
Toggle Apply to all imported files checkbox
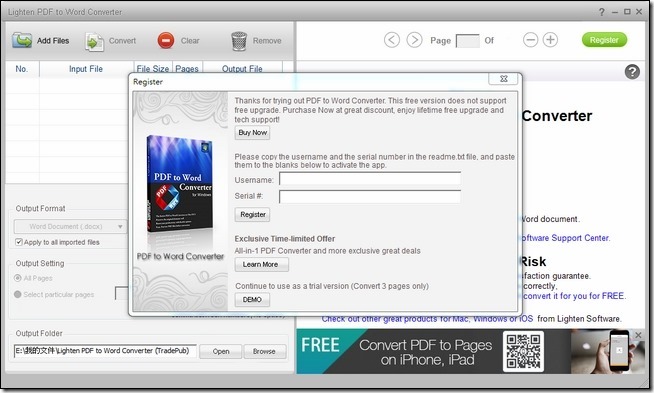tap(19, 242)
